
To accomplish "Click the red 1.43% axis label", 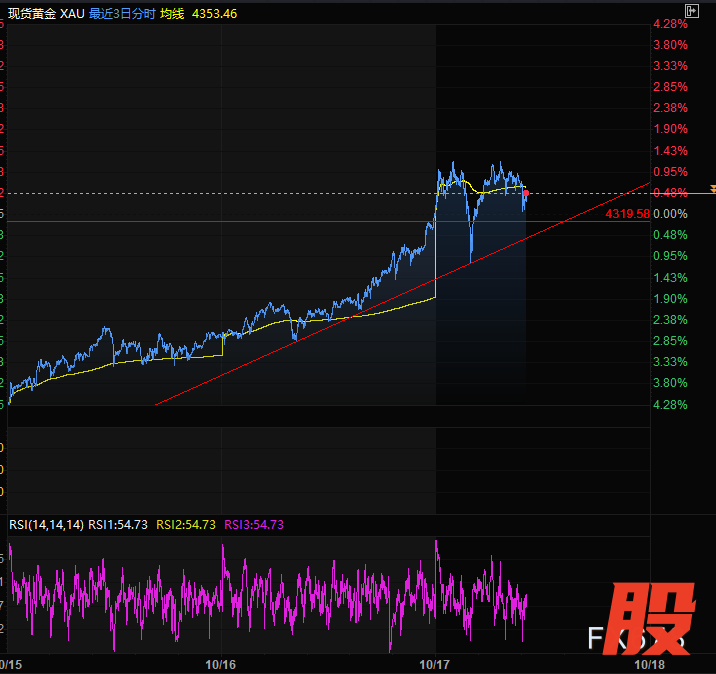I will tap(669, 150).
